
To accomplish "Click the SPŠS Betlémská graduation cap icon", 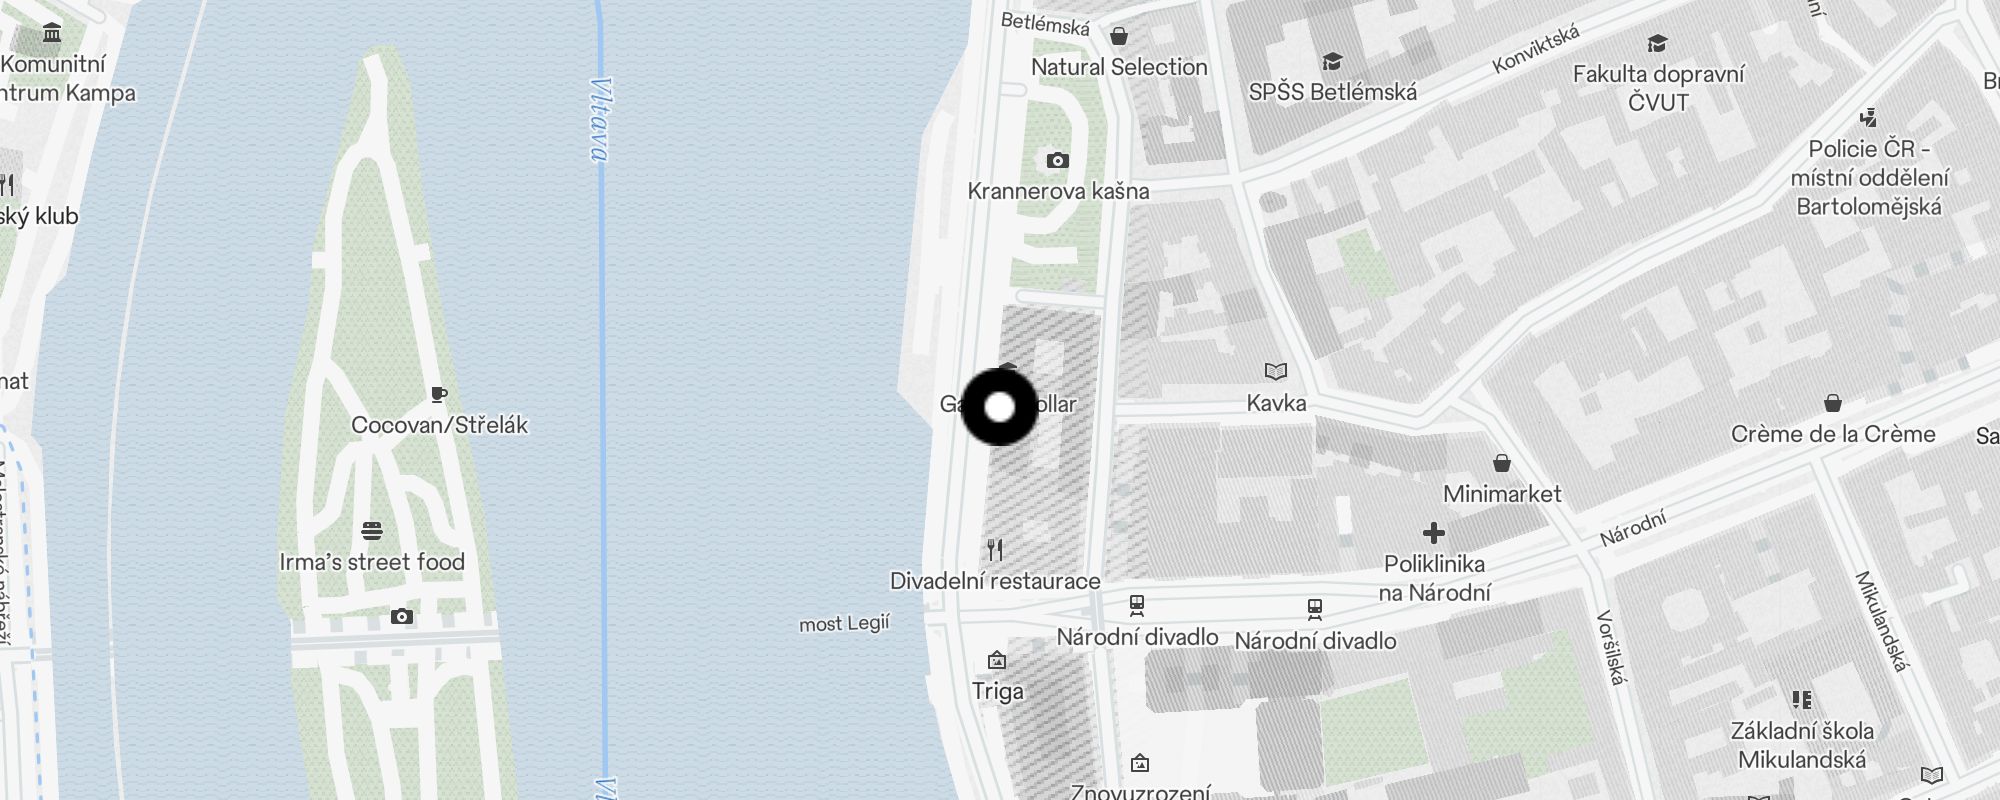I will (x=1331, y=62).
